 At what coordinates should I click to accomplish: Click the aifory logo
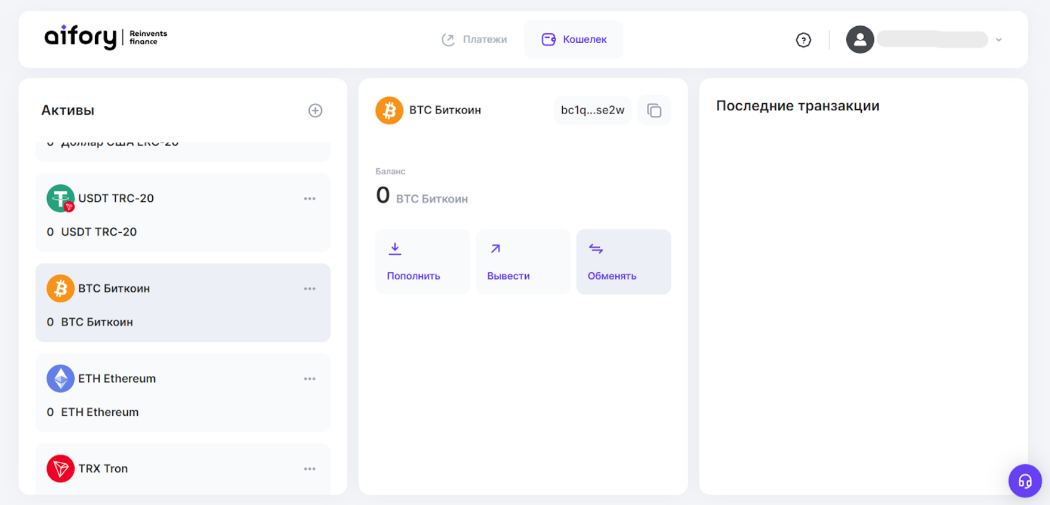(x=106, y=38)
